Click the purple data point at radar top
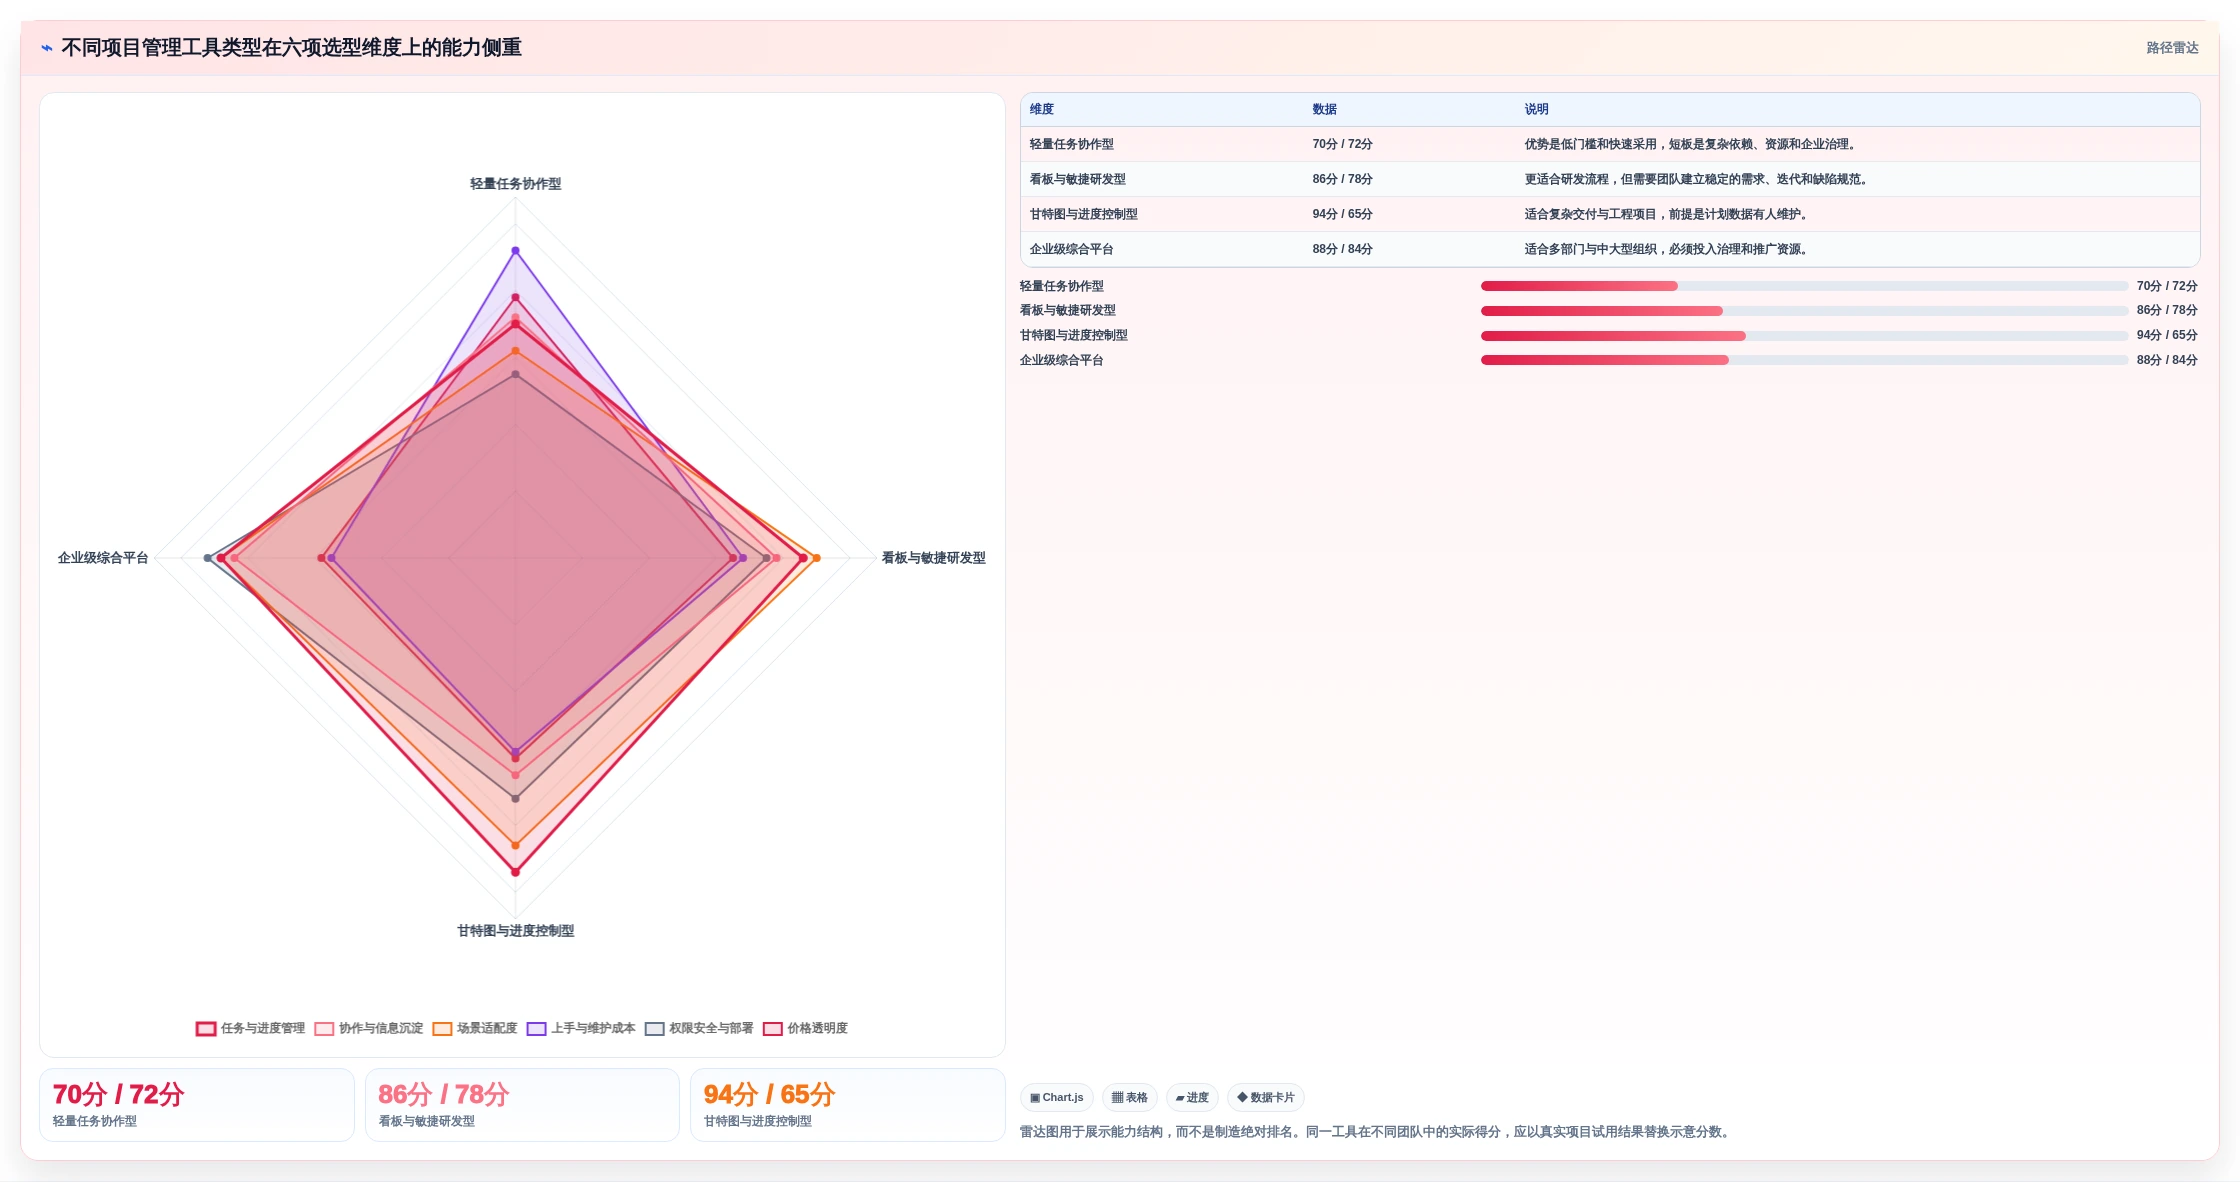This screenshot has width=2240, height=1182. [516, 251]
